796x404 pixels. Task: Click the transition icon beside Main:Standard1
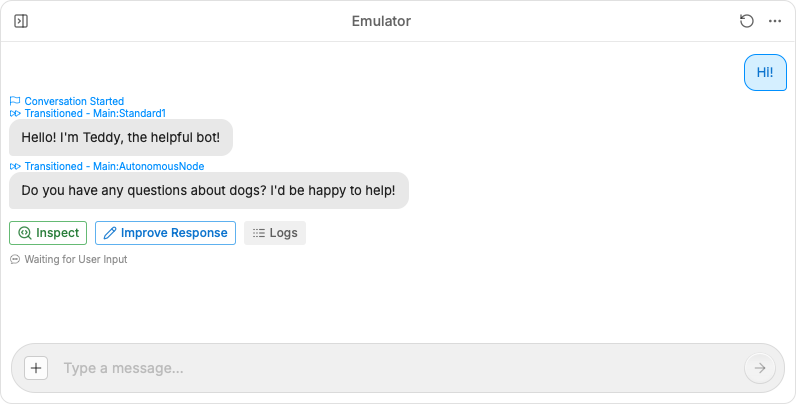(15, 113)
